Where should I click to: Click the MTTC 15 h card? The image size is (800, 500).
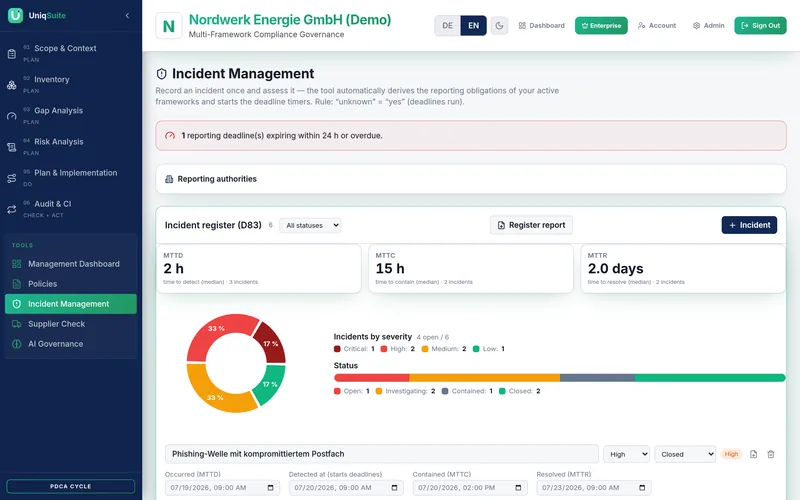click(470, 268)
